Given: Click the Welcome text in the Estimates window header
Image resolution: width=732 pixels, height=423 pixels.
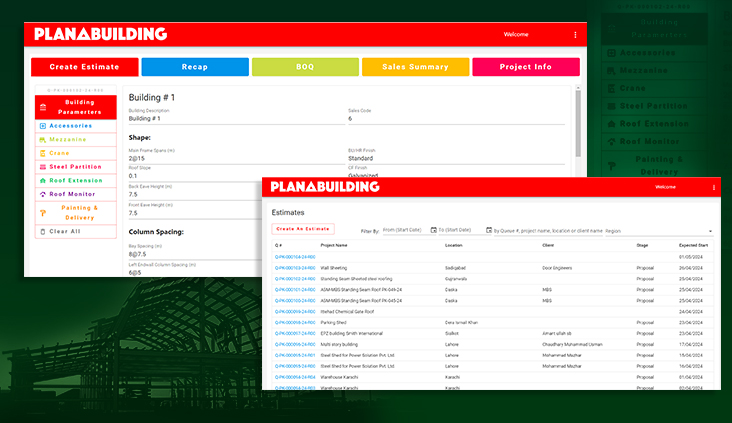Looking at the screenshot, I should (665, 187).
